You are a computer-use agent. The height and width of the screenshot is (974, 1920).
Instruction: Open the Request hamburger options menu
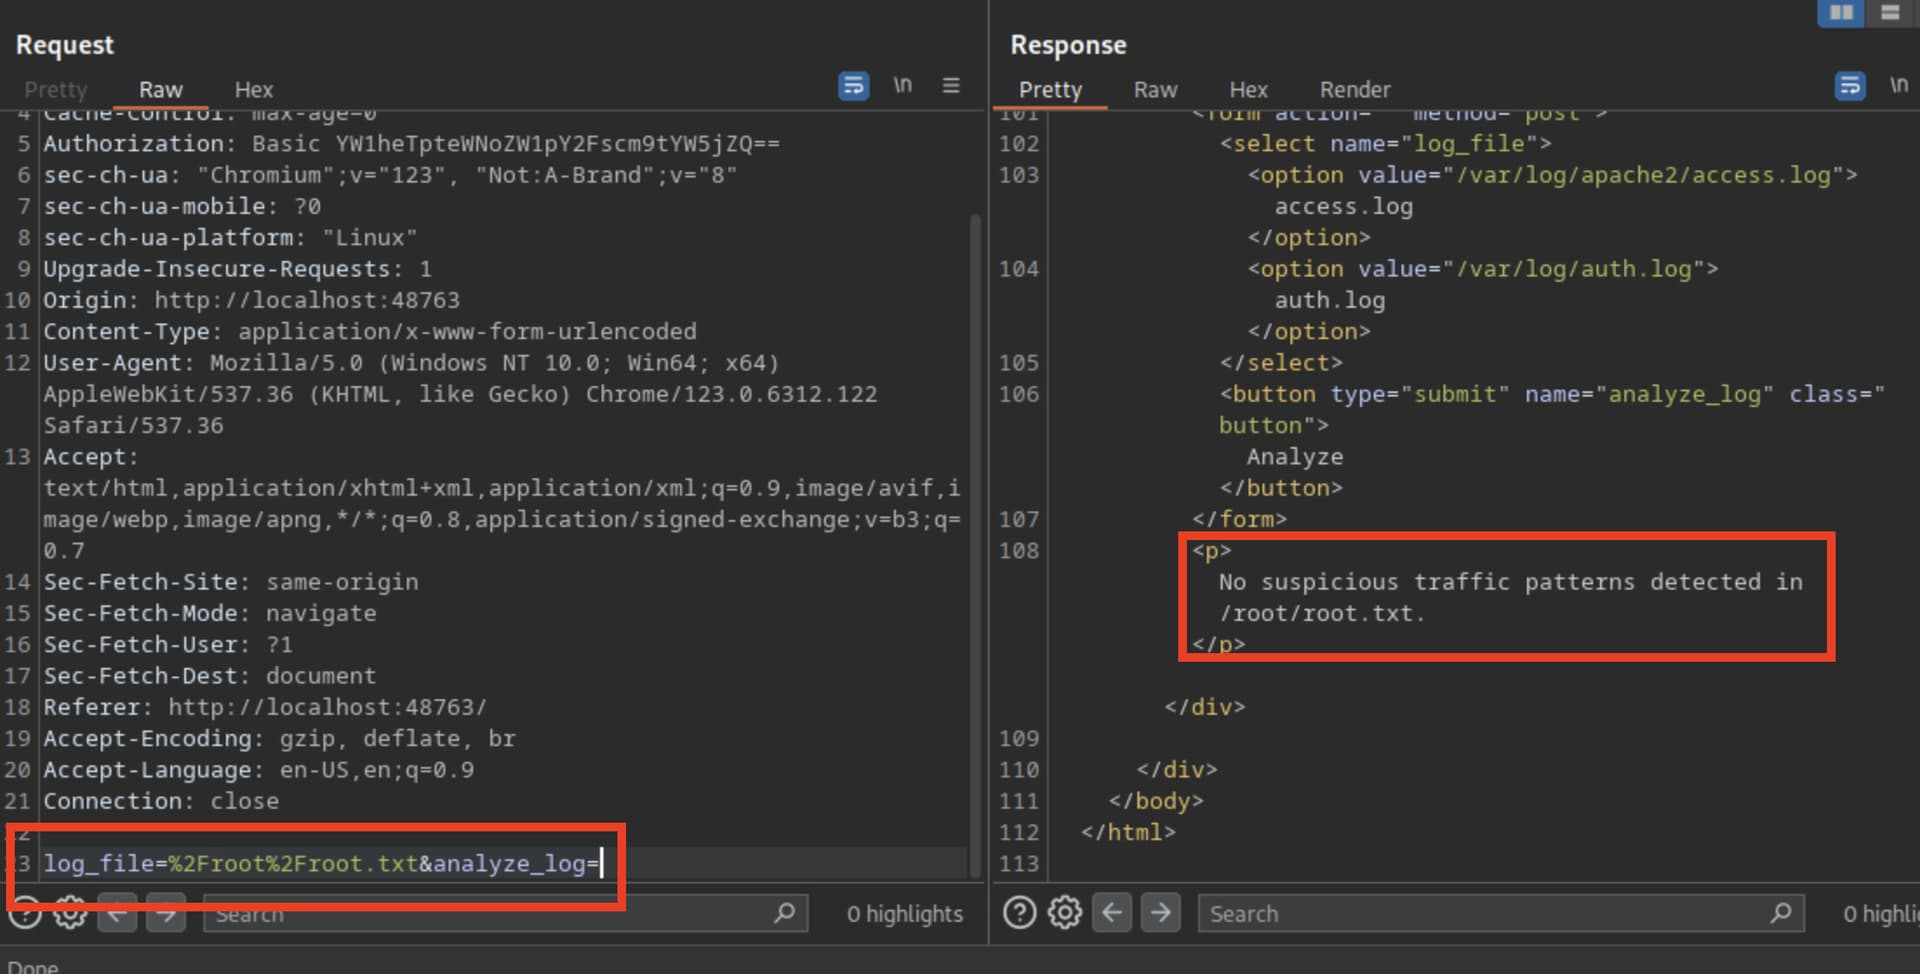pyautogui.click(x=951, y=86)
